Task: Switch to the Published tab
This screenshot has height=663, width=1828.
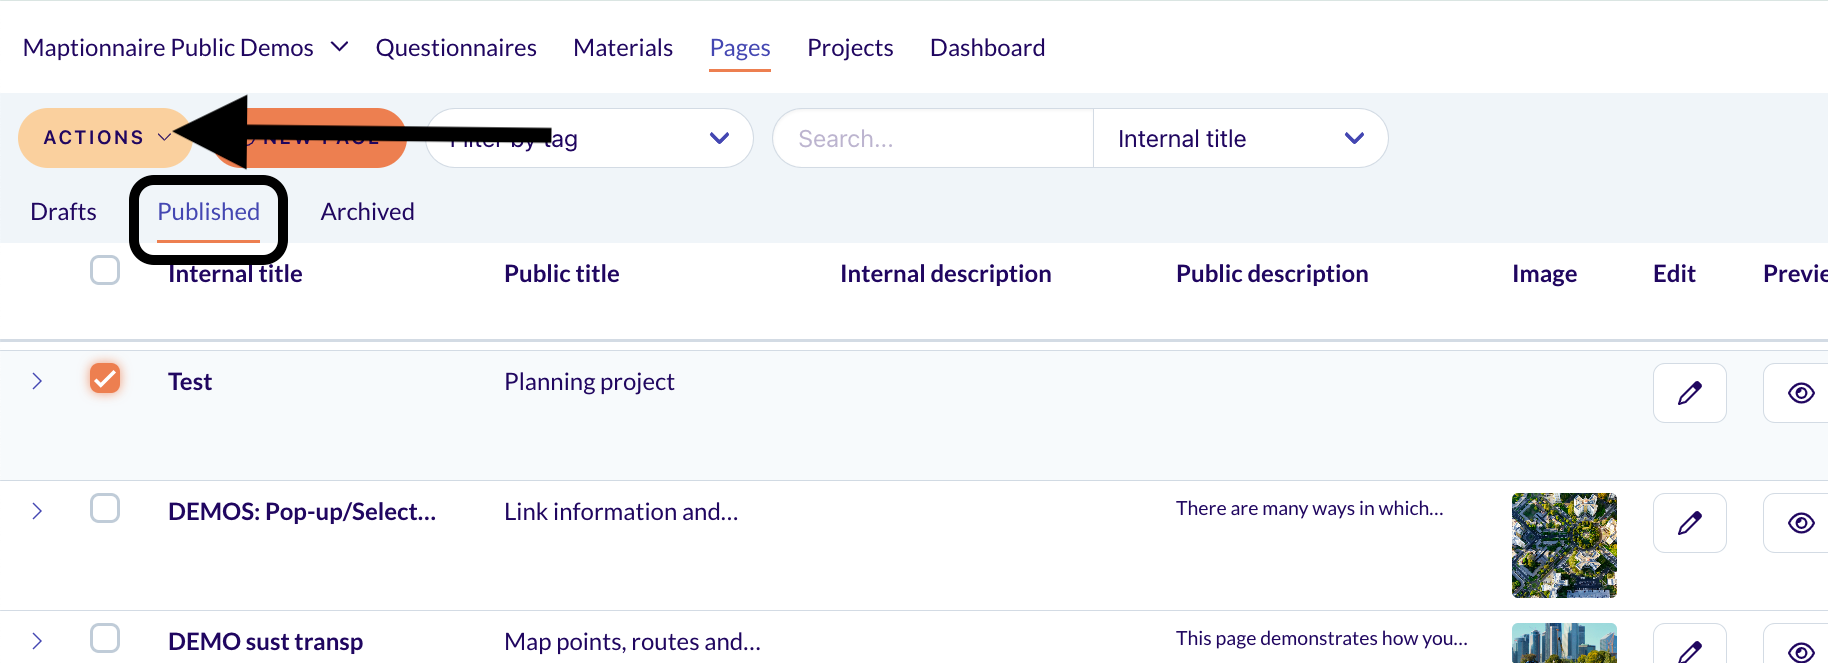Action: point(208,211)
